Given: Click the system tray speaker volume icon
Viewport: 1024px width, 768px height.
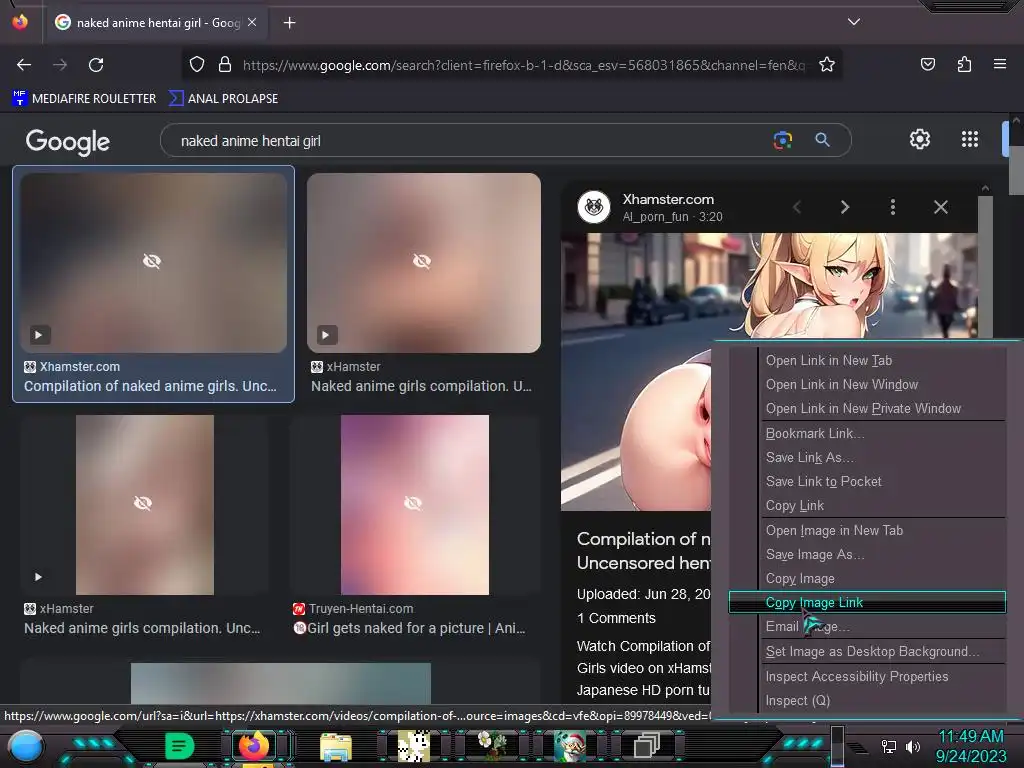Looking at the screenshot, I should tap(913, 746).
